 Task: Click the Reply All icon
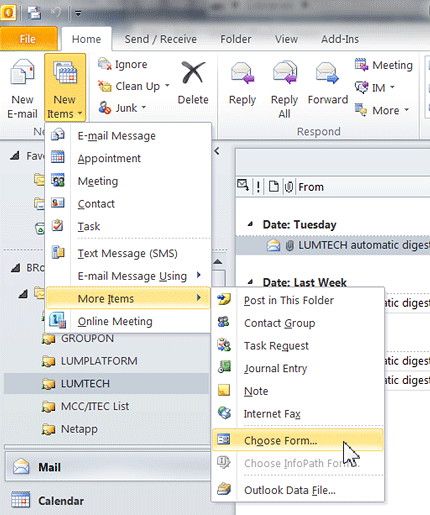coord(284,72)
